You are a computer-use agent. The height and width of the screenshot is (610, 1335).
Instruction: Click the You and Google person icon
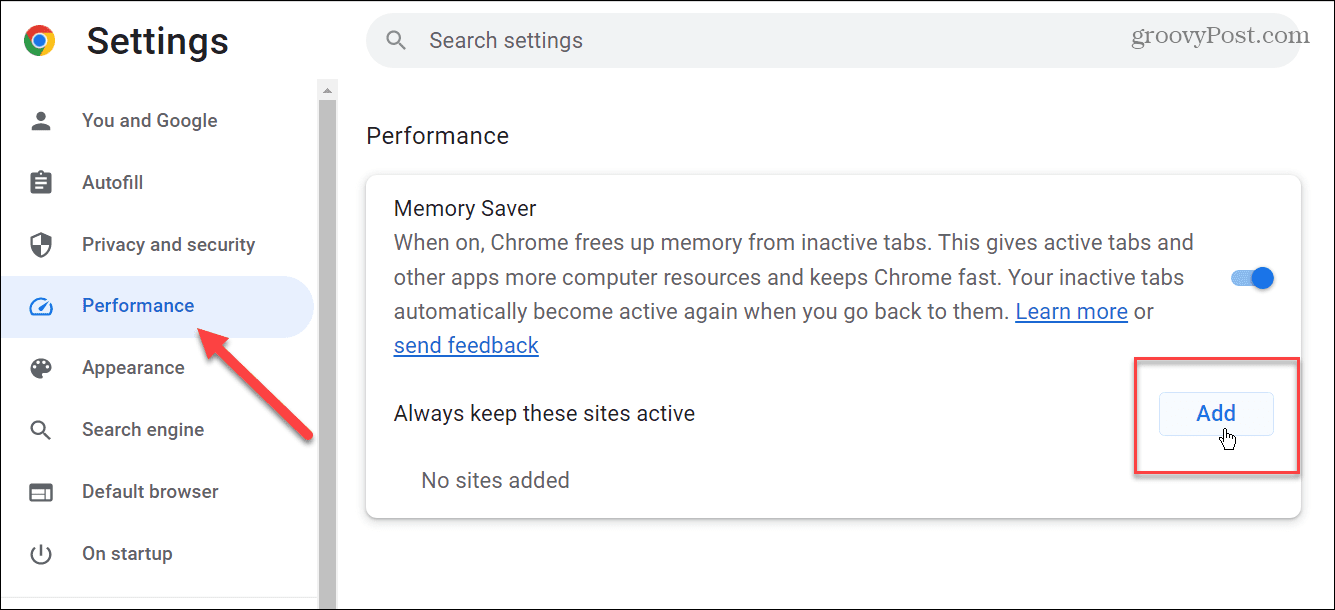coord(41,121)
